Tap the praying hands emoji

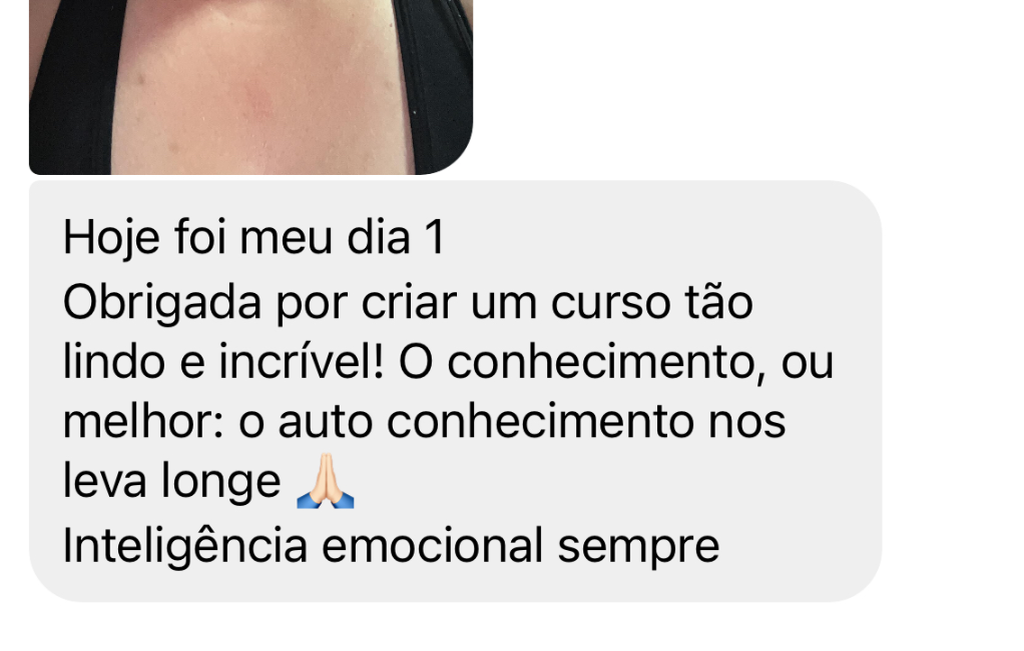coord(325,481)
